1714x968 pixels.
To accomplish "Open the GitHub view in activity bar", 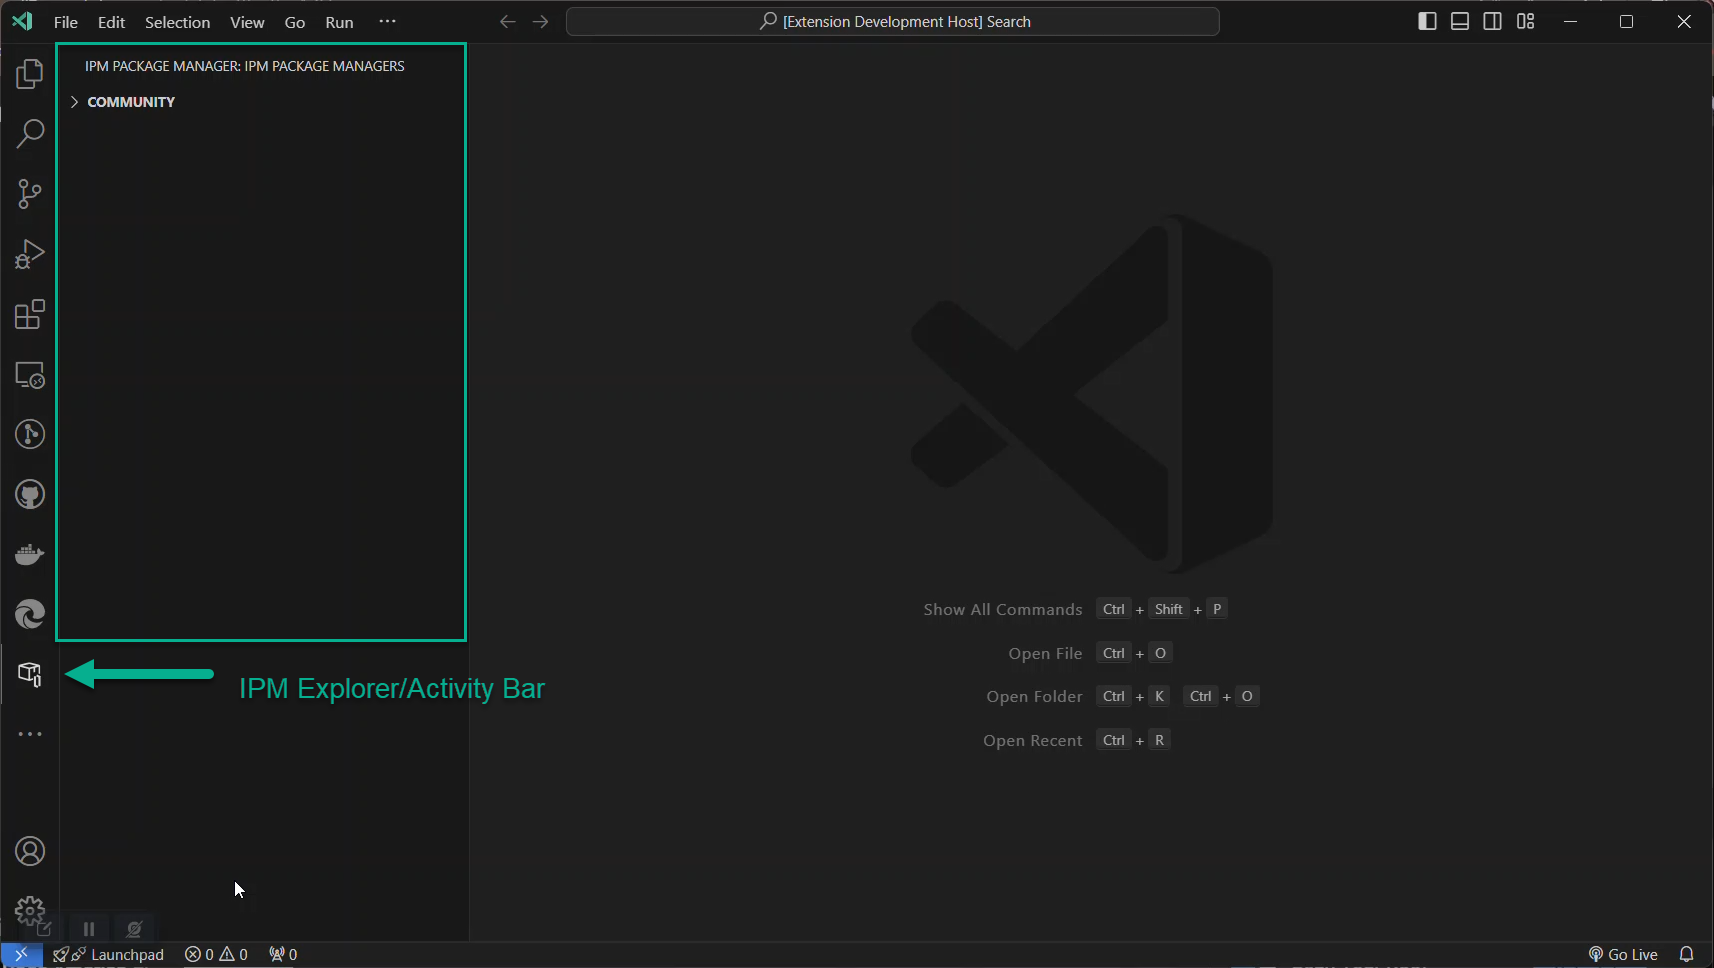I will [x=30, y=494].
